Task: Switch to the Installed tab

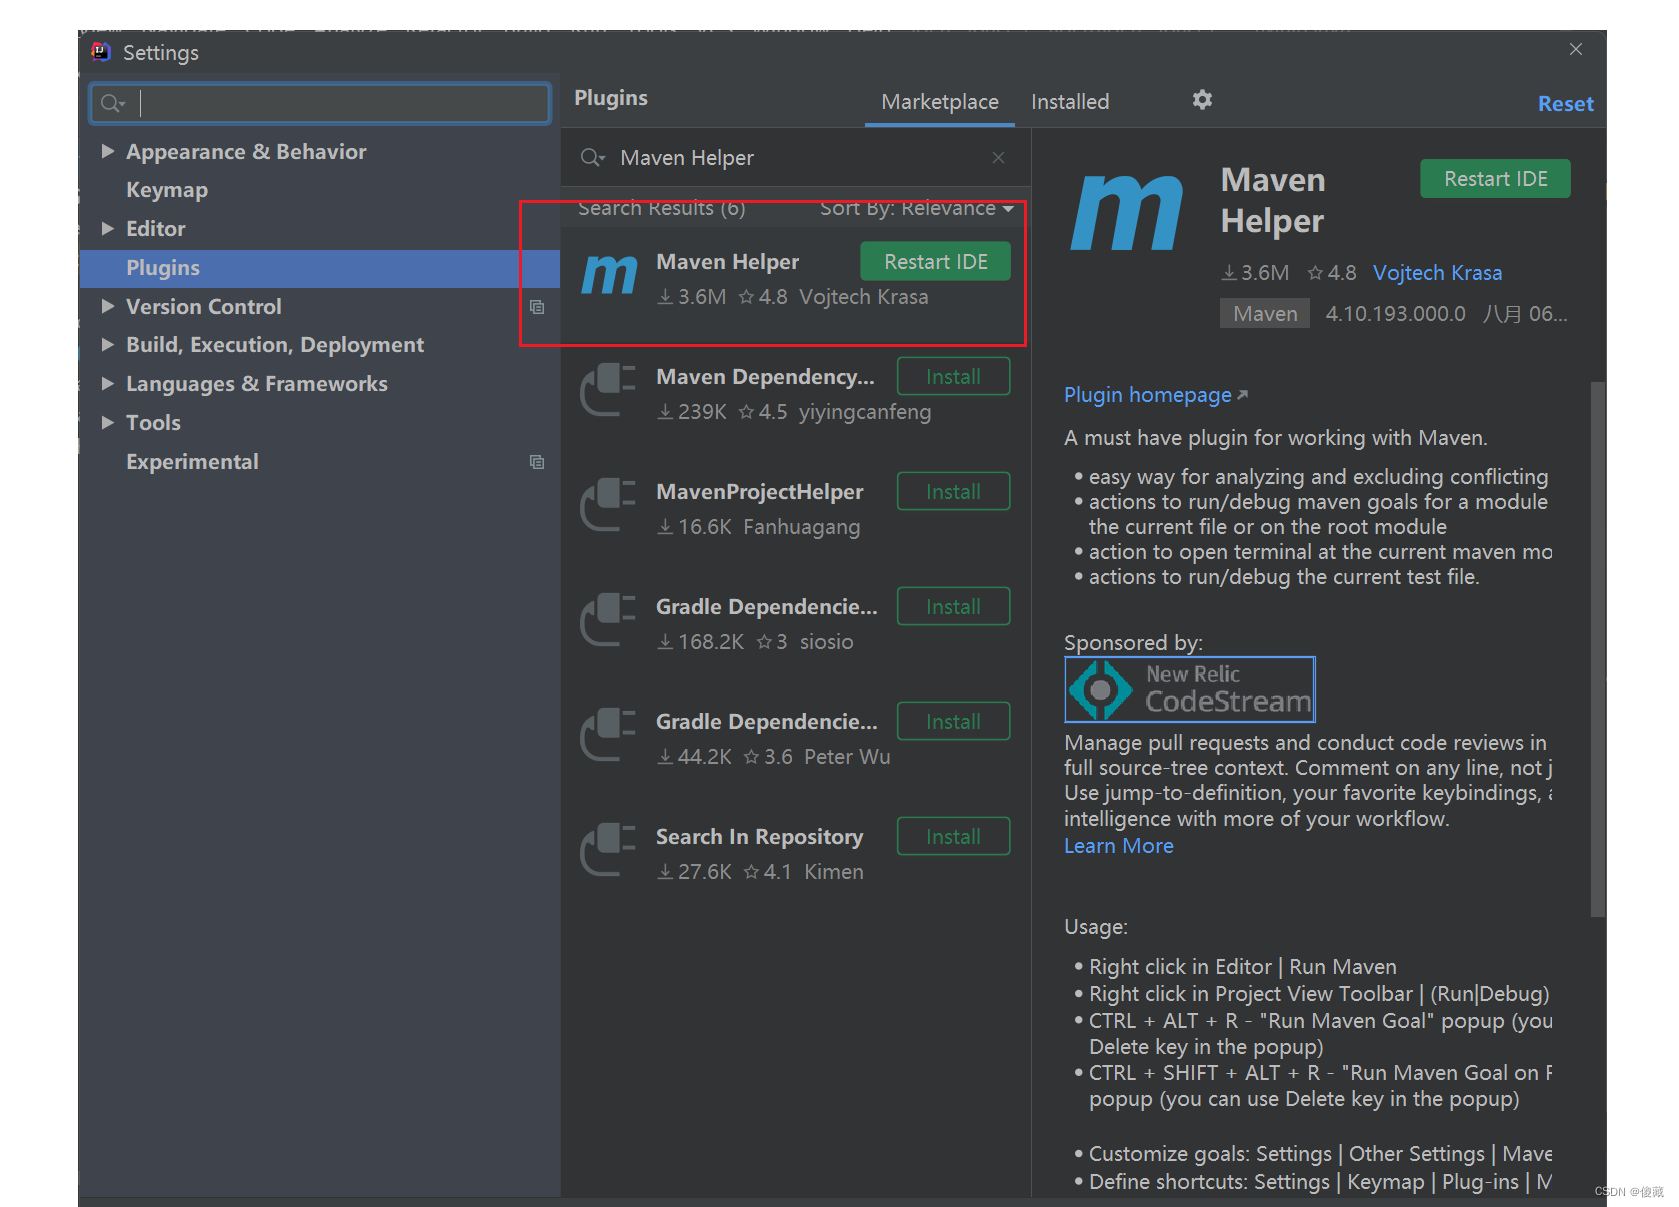Action: 1070,102
